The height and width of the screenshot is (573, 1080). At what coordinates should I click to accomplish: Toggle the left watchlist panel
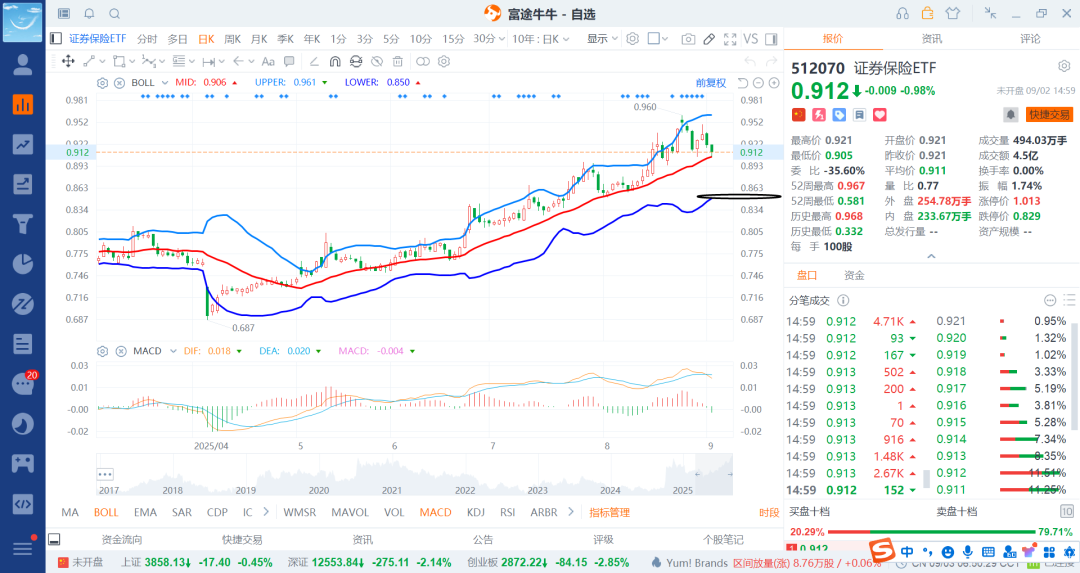56,39
